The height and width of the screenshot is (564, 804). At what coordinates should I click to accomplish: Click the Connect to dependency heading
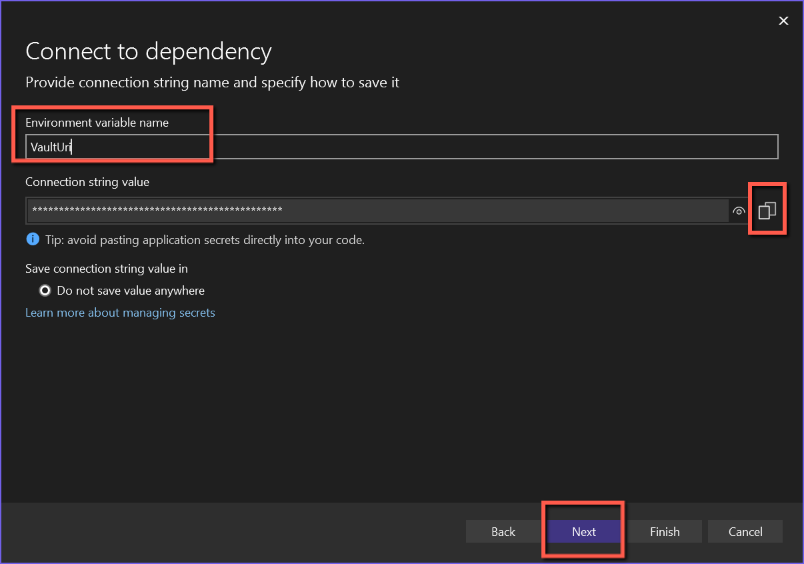click(x=148, y=52)
